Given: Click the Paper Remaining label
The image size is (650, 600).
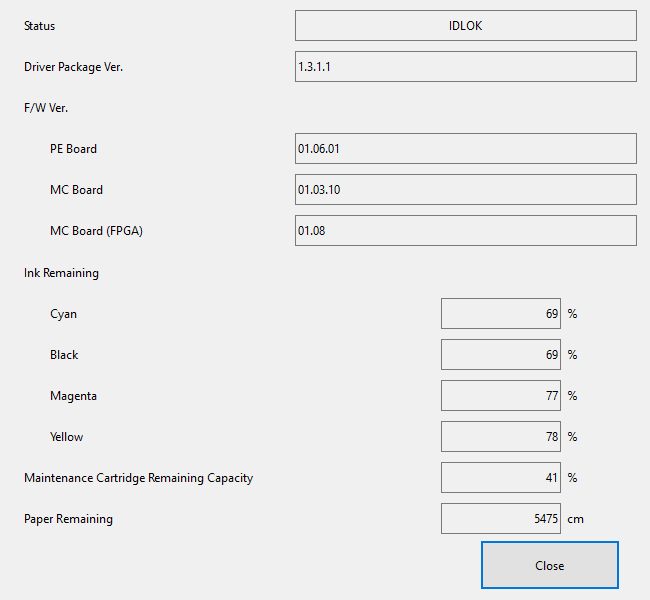Looking at the screenshot, I should pyautogui.click(x=68, y=519).
